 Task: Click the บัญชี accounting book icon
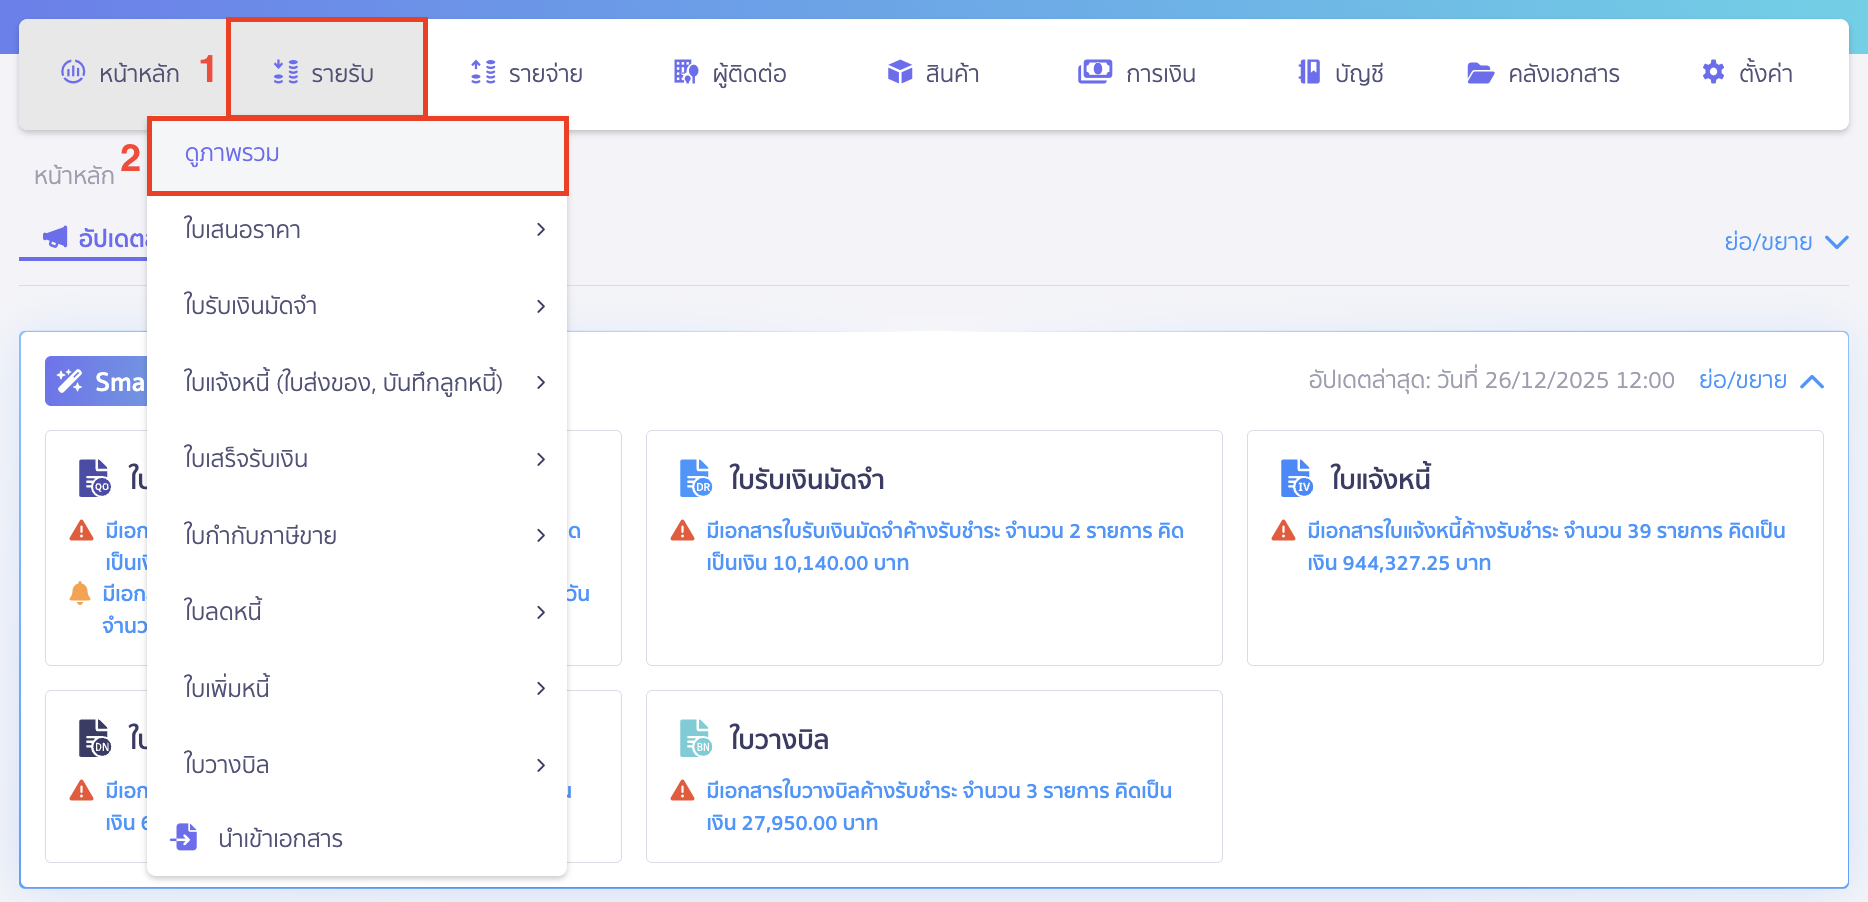1309,72
